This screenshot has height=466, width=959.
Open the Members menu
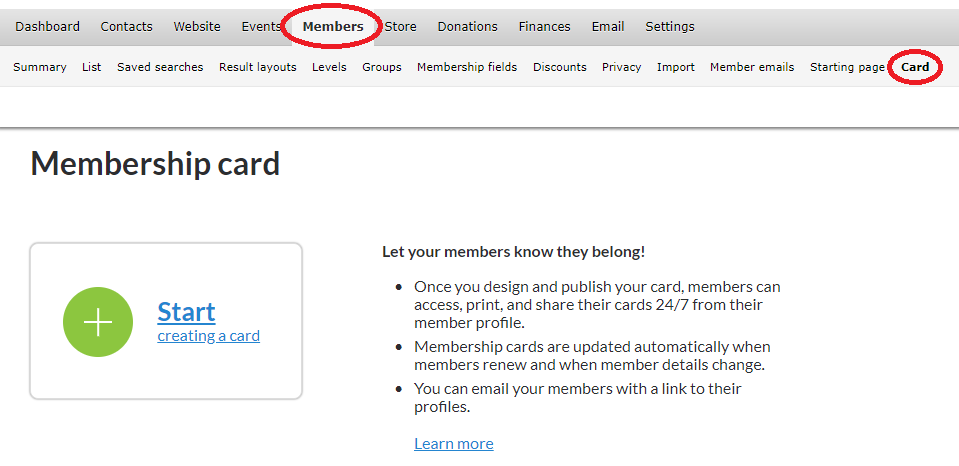[x=333, y=27]
